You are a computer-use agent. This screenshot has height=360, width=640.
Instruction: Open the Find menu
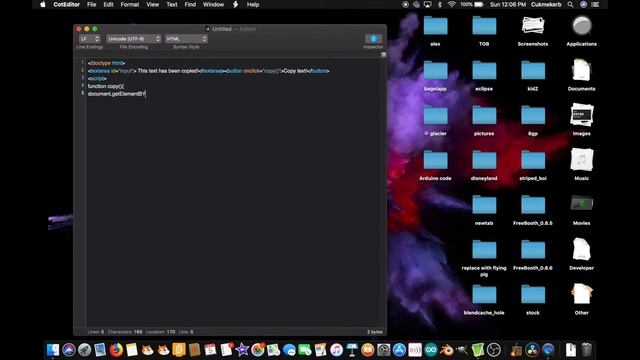pyautogui.click(x=190, y=4)
